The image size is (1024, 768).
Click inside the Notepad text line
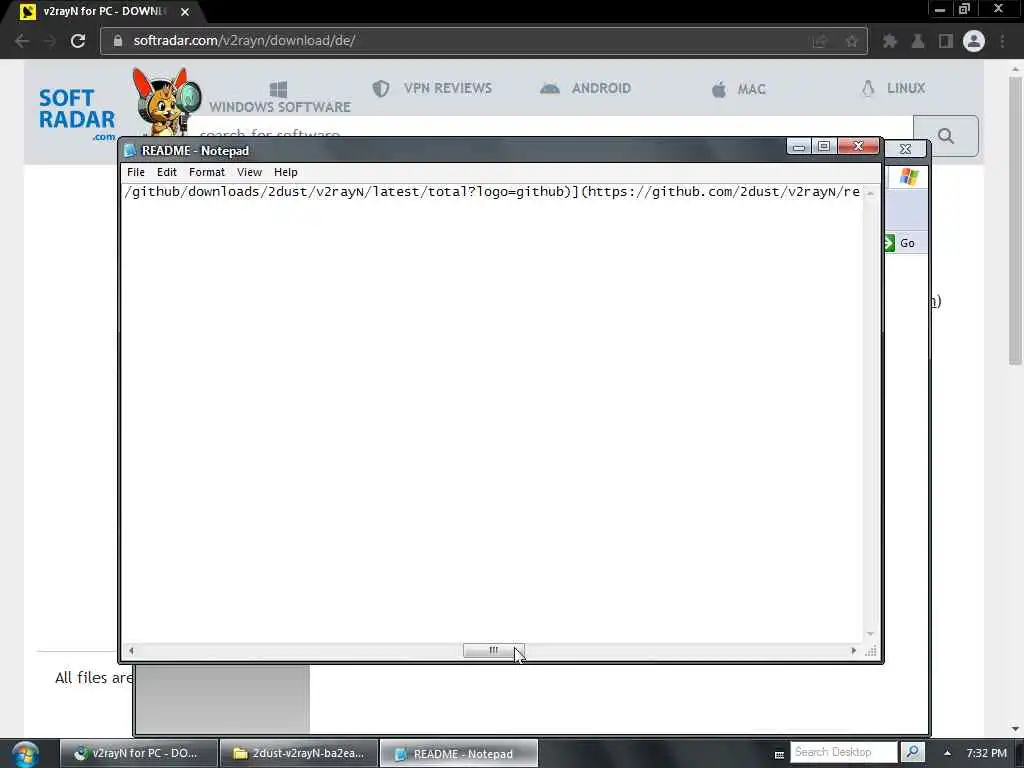pos(492,191)
